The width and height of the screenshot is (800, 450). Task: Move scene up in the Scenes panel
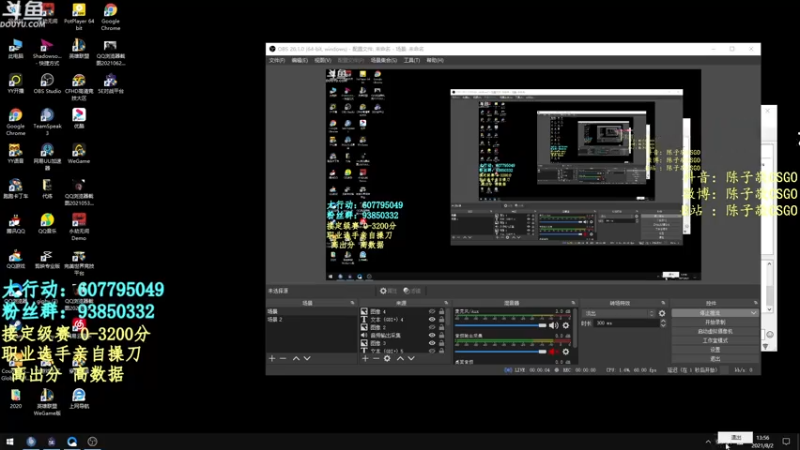[x=296, y=359]
